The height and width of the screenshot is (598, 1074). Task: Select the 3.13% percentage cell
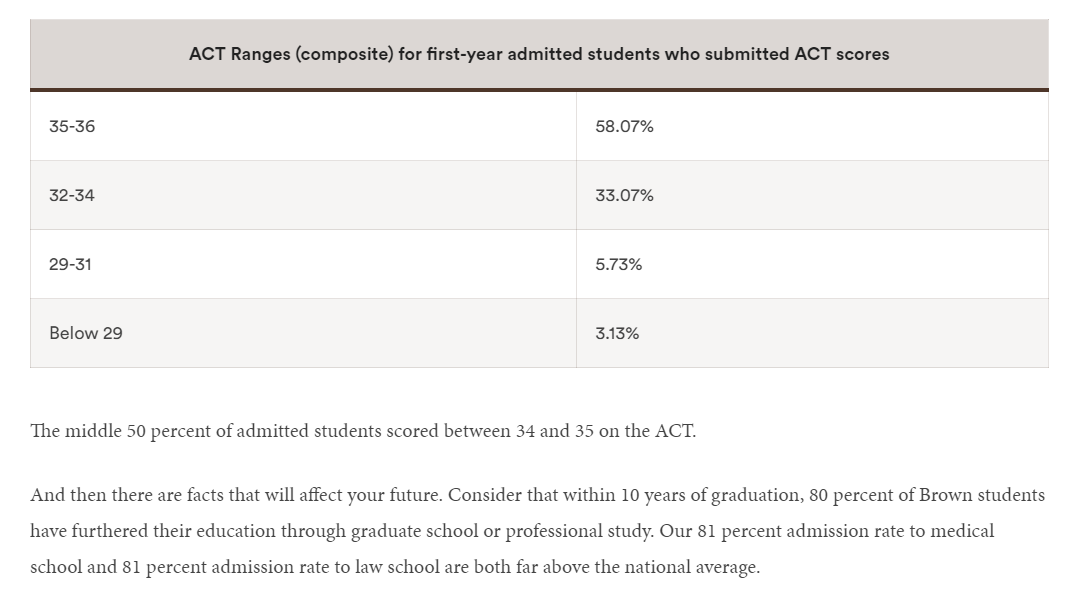point(617,334)
